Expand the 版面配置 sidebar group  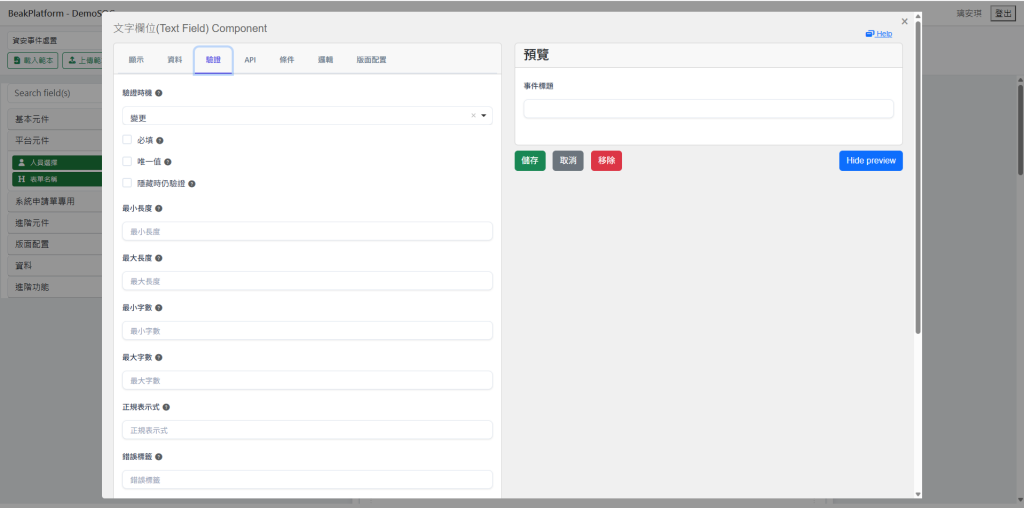pyautogui.click(x=56, y=244)
